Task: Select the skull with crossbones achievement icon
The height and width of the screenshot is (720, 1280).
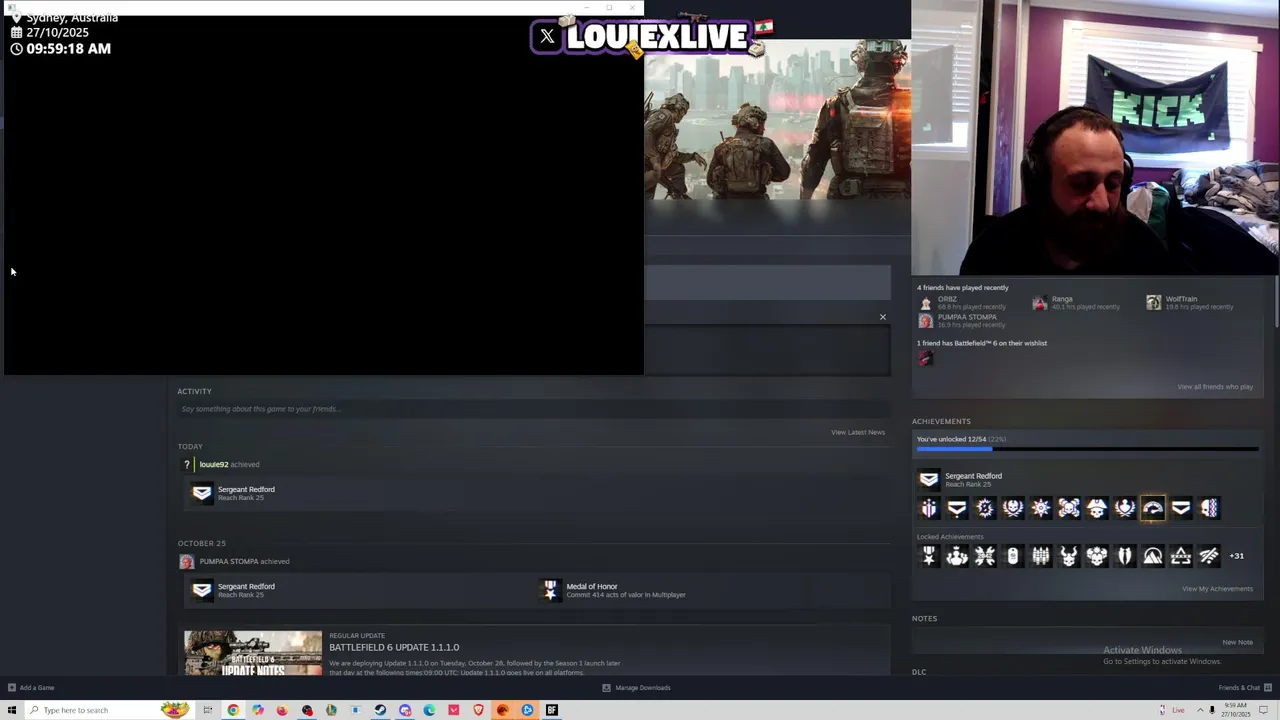Action: click(1069, 508)
